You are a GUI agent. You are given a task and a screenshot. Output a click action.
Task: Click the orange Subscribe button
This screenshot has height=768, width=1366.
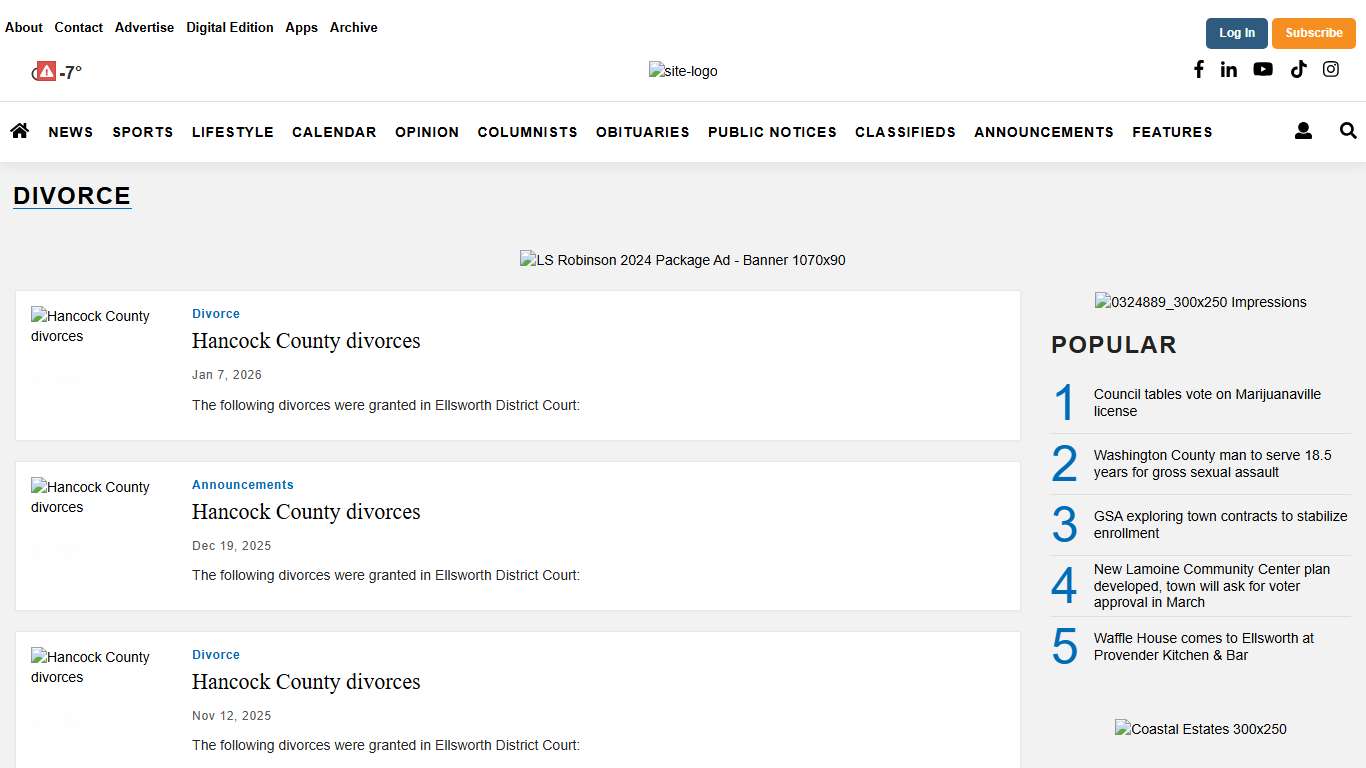[1313, 33]
